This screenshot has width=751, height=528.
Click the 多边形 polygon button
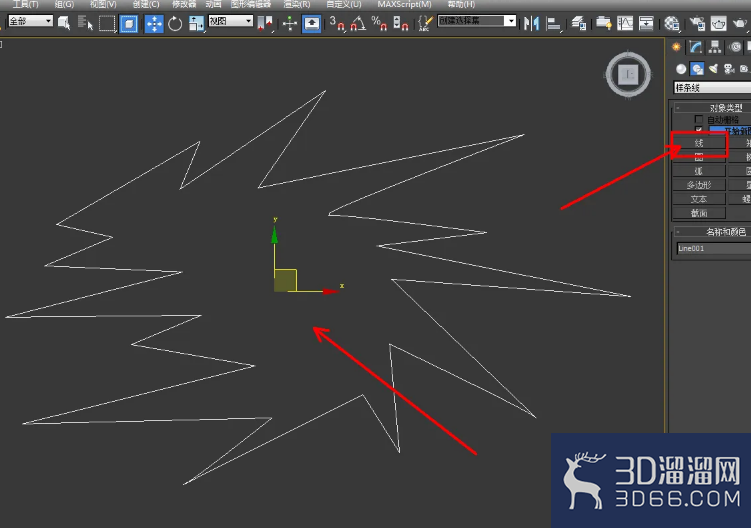point(699,185)
